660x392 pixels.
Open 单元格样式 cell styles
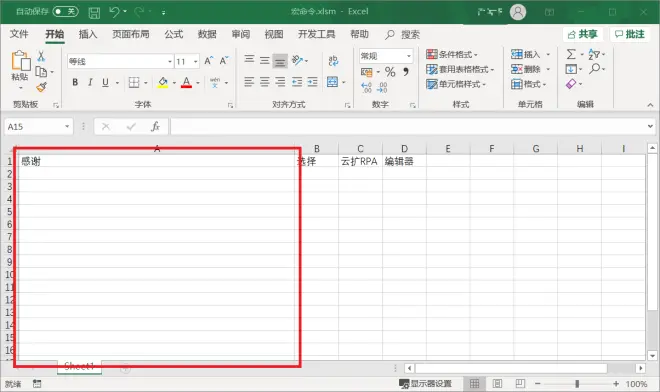[456, 84]
